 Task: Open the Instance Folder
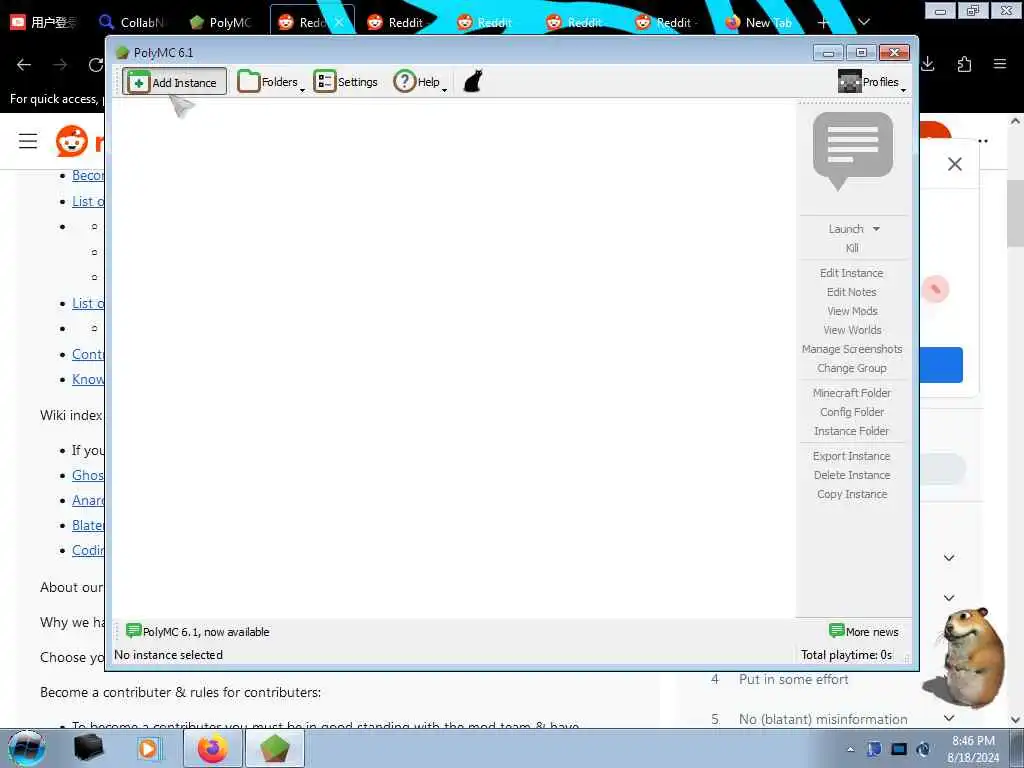point(852,430)
